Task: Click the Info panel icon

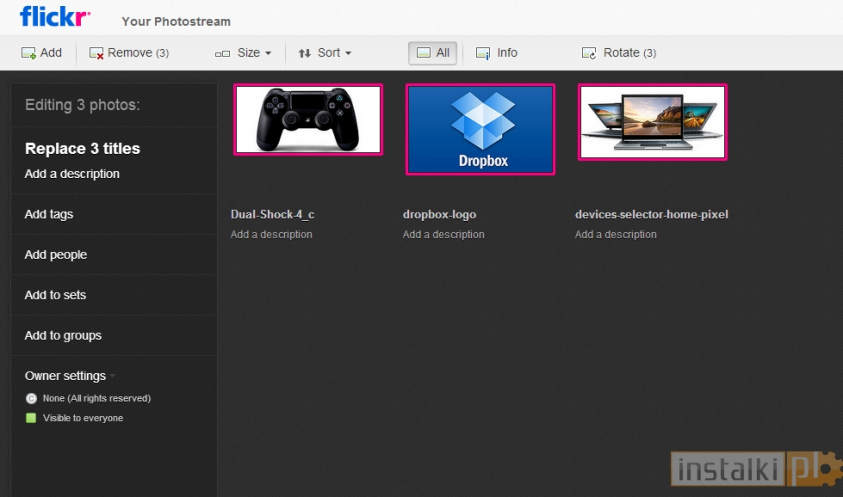Action: (x=483, y=53)
